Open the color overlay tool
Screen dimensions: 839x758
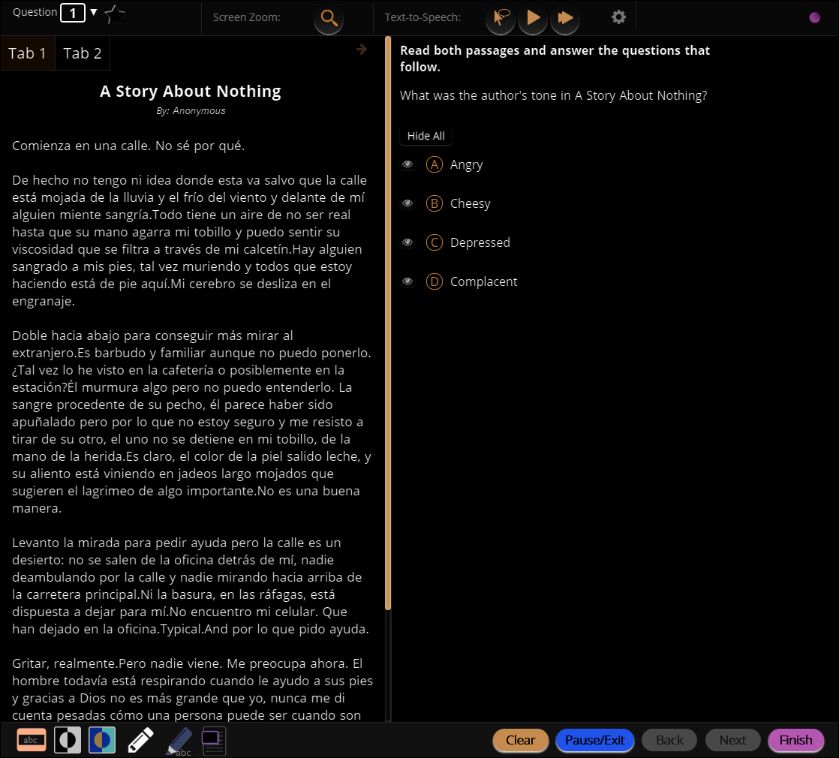(102, 740)
